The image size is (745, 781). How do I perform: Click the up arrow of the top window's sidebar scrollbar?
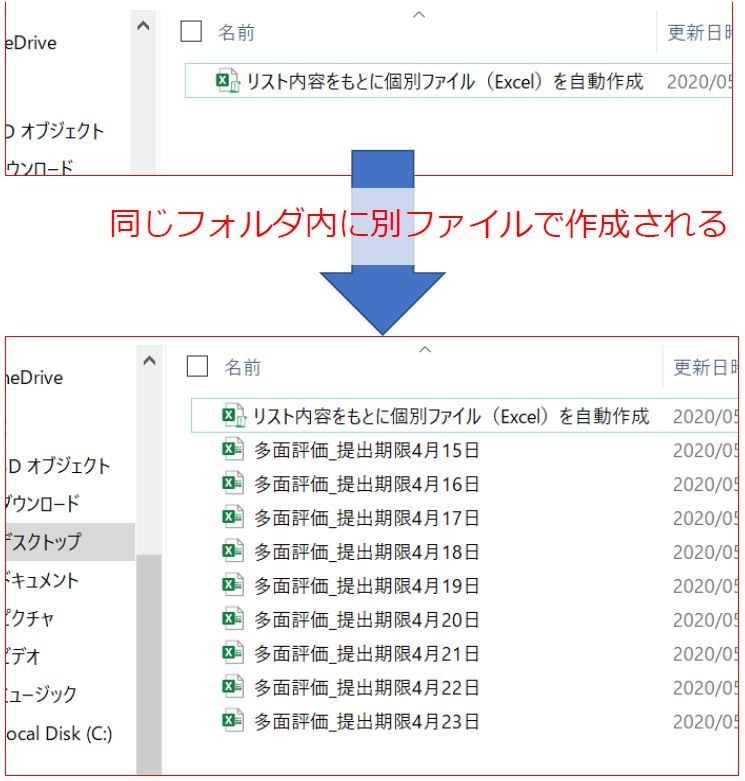tap(143, 25)
